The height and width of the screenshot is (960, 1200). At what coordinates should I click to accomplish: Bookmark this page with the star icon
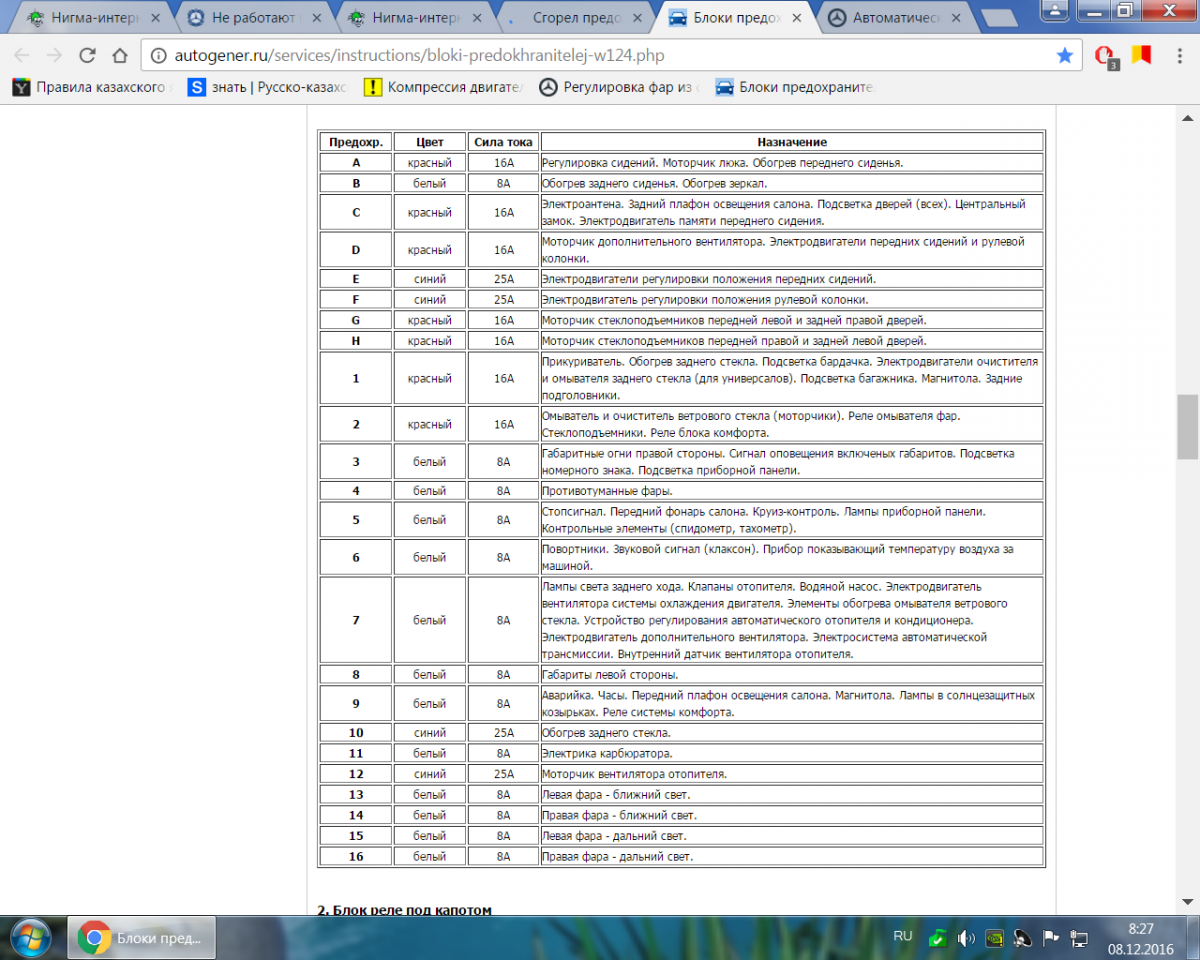click(x=1064, y=56)
